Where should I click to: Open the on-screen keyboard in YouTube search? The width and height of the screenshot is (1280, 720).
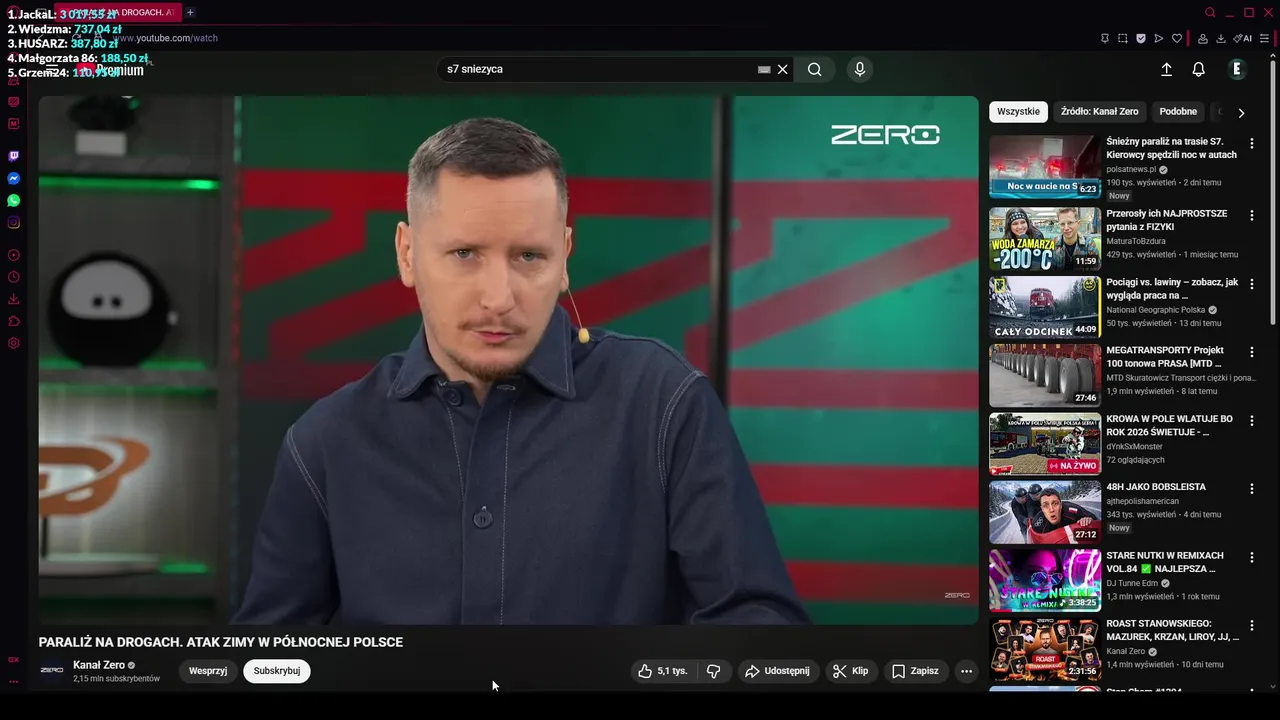[x=764, y=69]
